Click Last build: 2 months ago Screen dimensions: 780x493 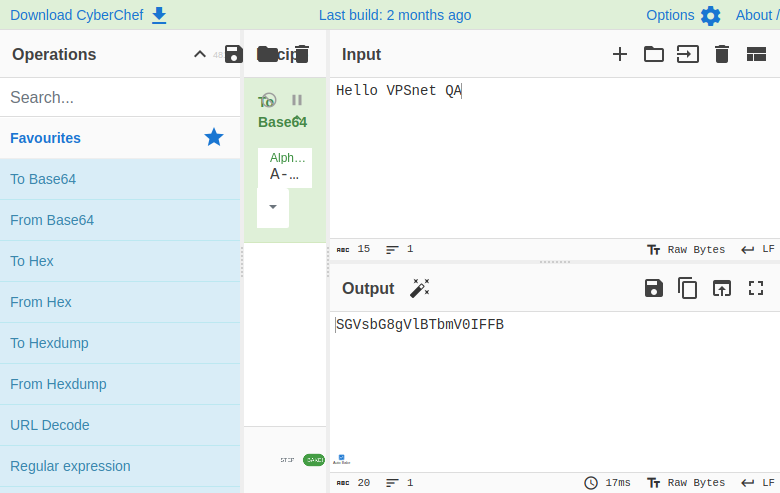pyautogui.click(x=395, y=15)
